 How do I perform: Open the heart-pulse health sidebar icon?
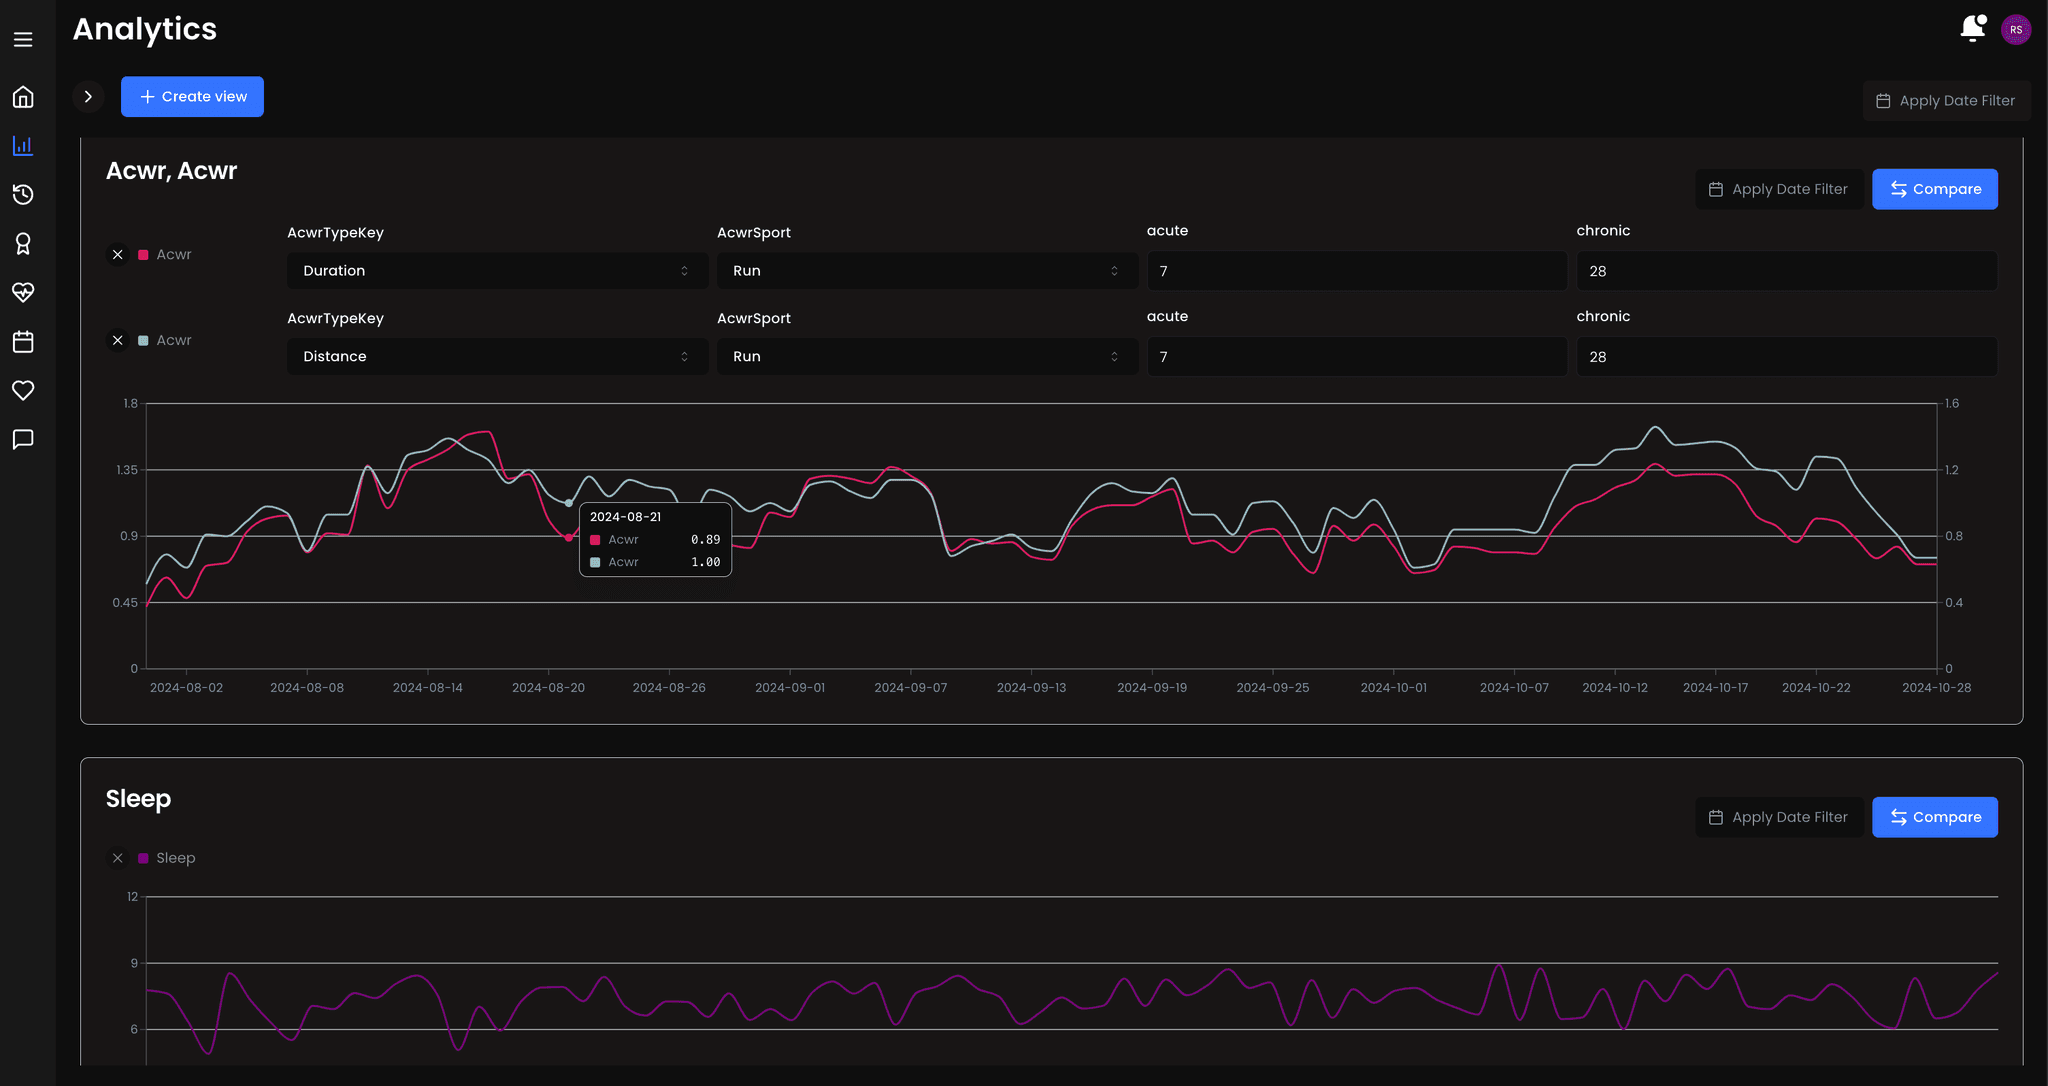click(23, 292)
